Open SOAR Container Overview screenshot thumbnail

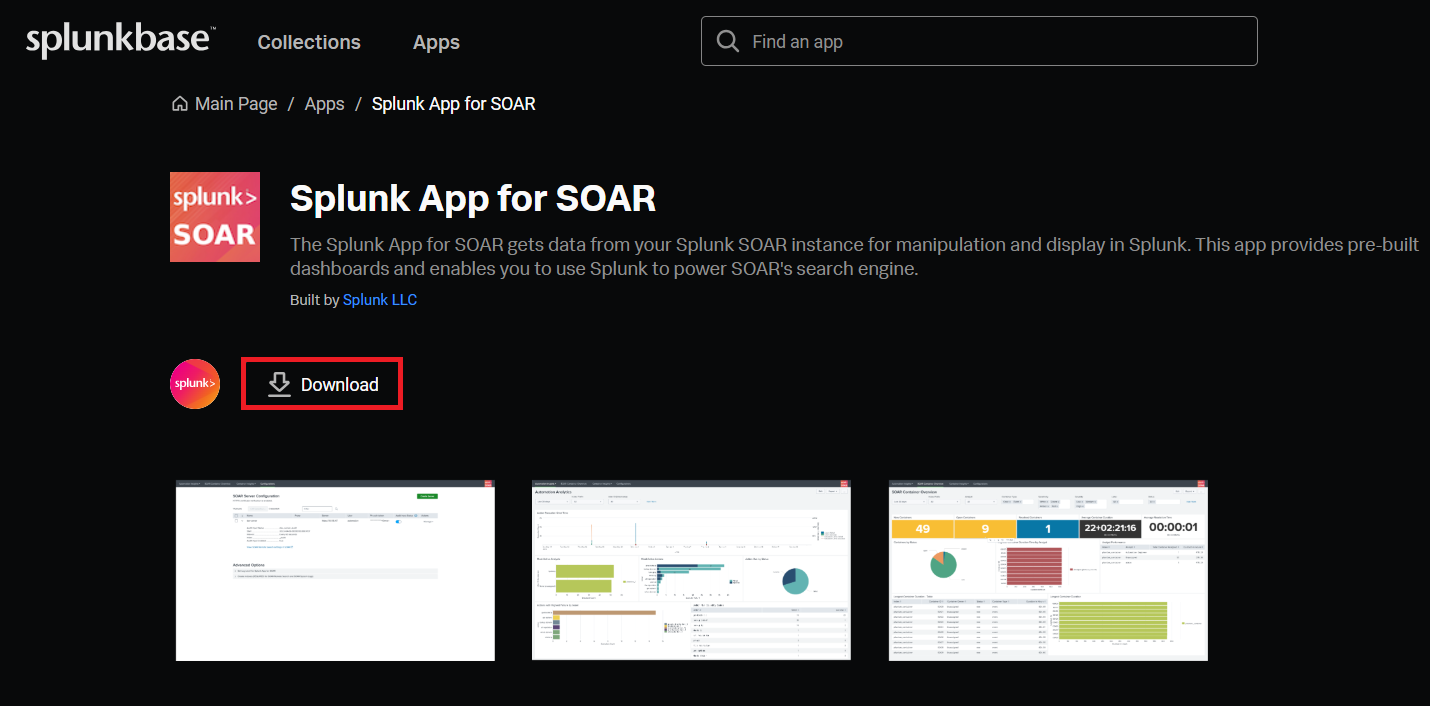tap(1048, 570)
